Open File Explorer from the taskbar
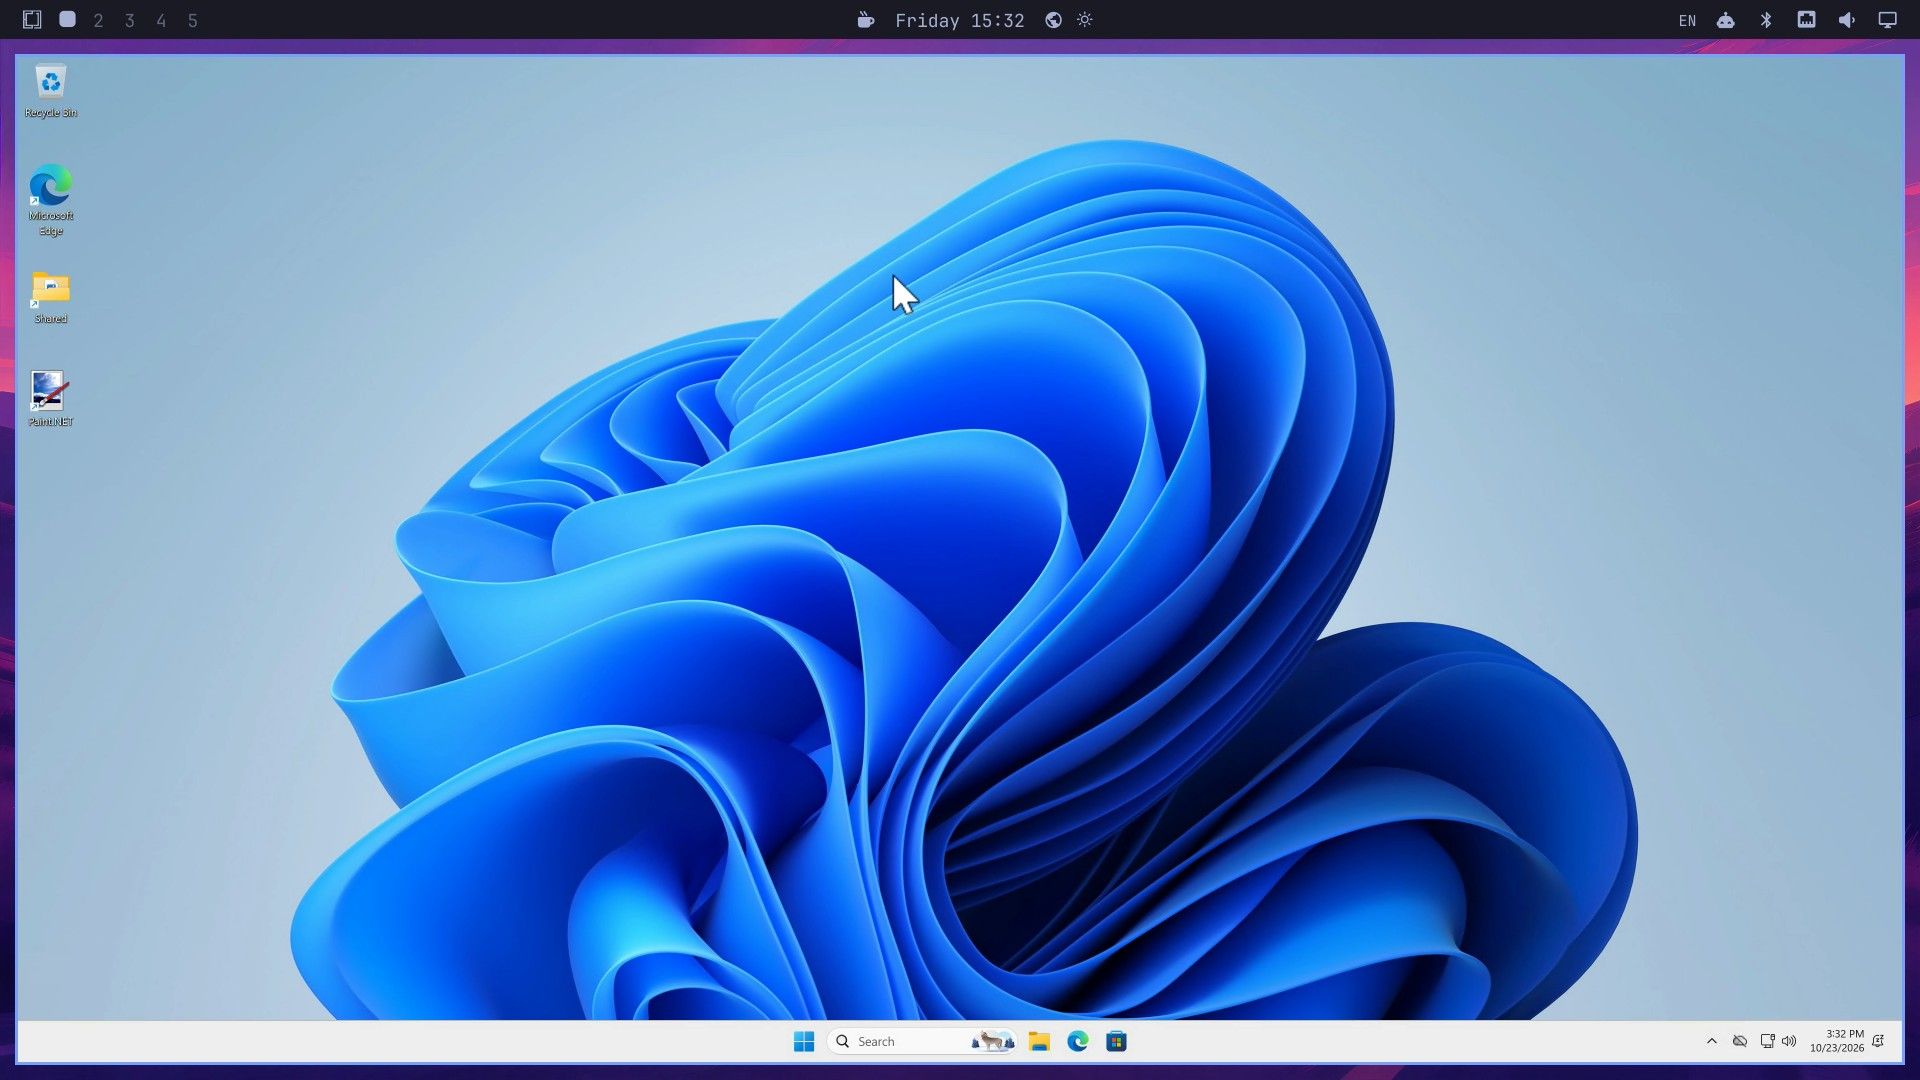 1039,1041
